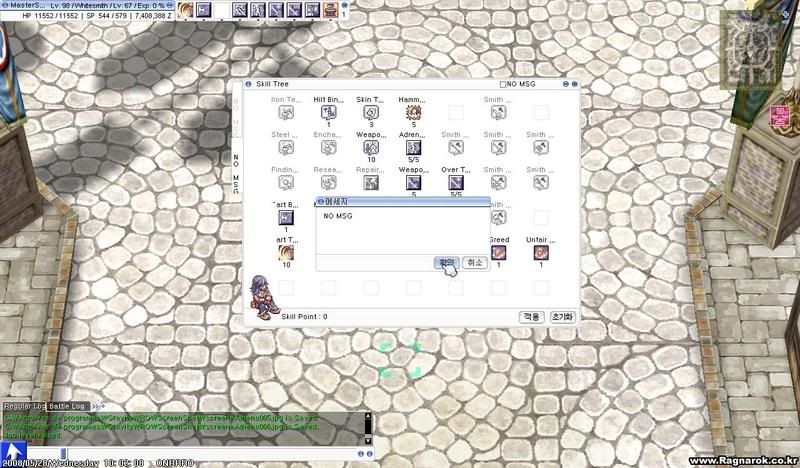The height and width of the screenshot is (468, 800).
Task: Switch to the Regular Log tab
Action: 24,406
